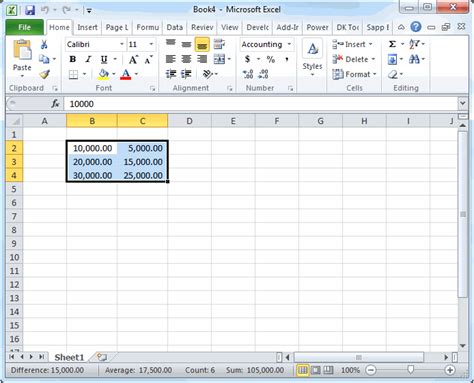Click the formula bar showing 10000
Screen dimensions: 474x383
pos(260,104)
